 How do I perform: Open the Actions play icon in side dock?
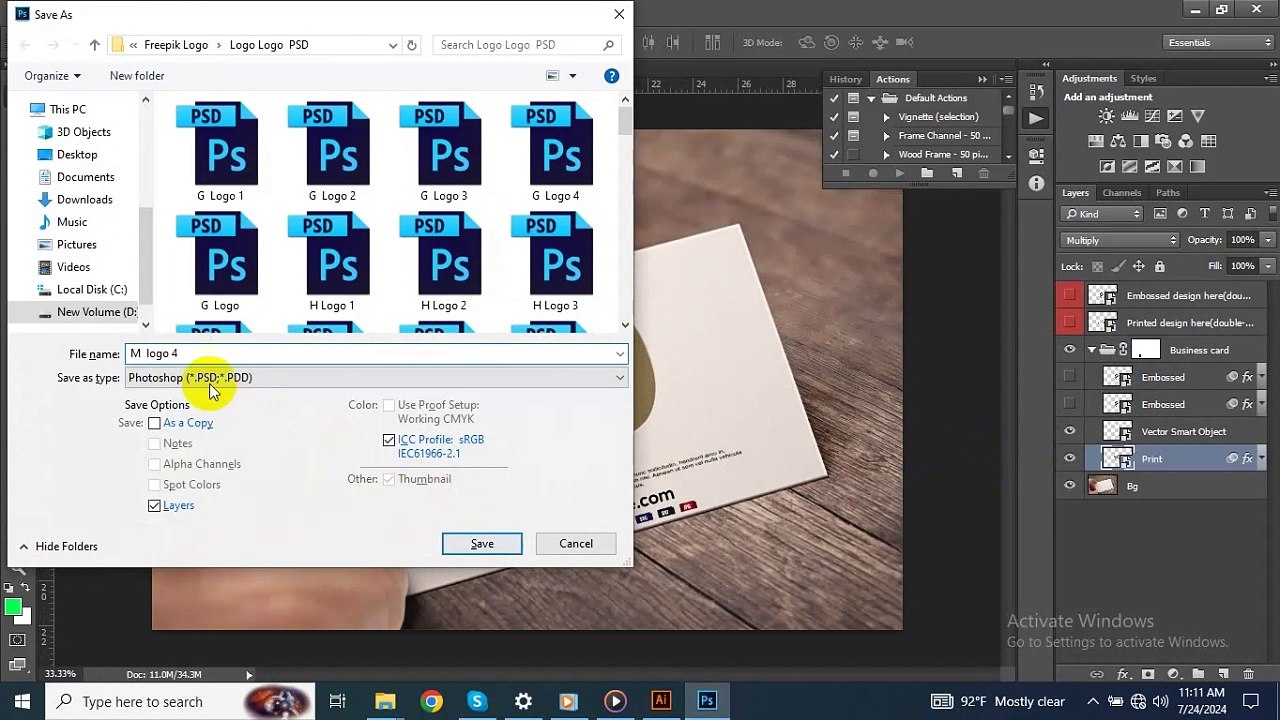[1036, 118]
